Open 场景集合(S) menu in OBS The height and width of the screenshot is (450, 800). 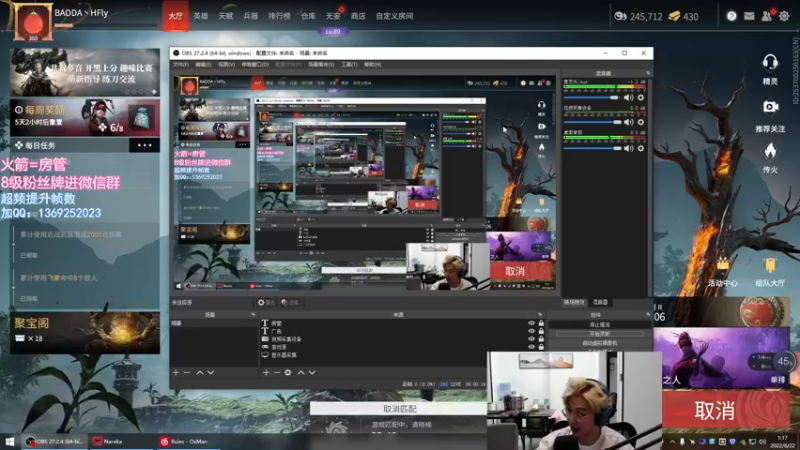click(321, 64)
